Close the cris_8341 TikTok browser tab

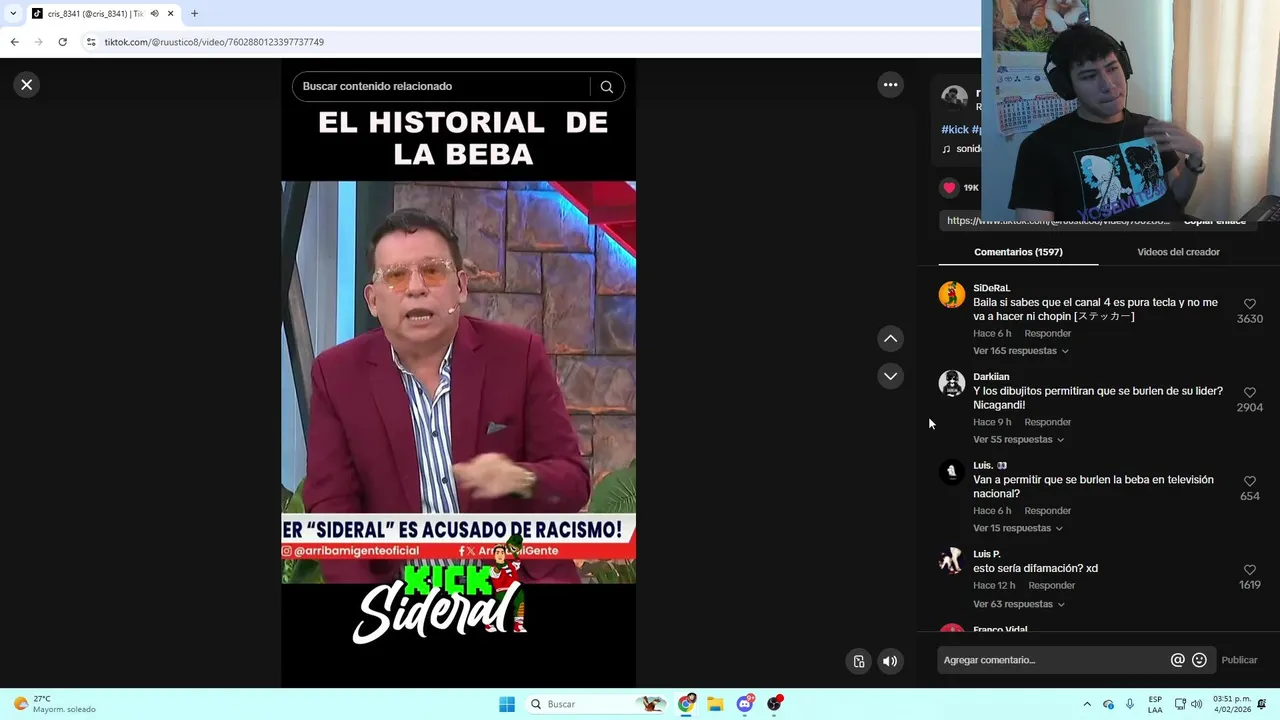pos(170,14)
